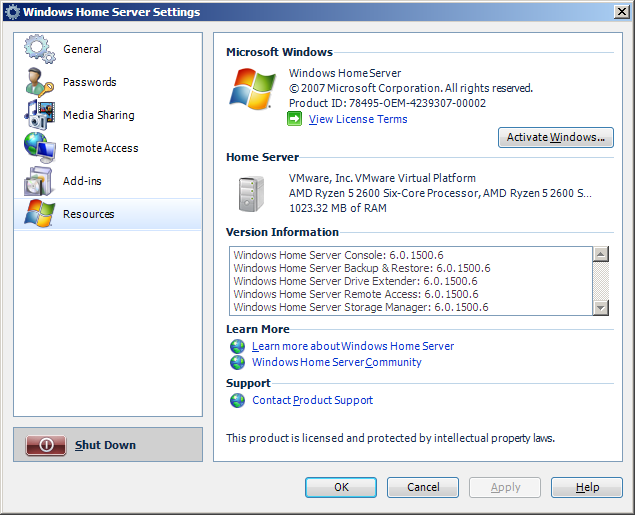Select the Backup & Restore version line
Screen dimensions: 635x515
pyautogui.click(x=362, y=268)
